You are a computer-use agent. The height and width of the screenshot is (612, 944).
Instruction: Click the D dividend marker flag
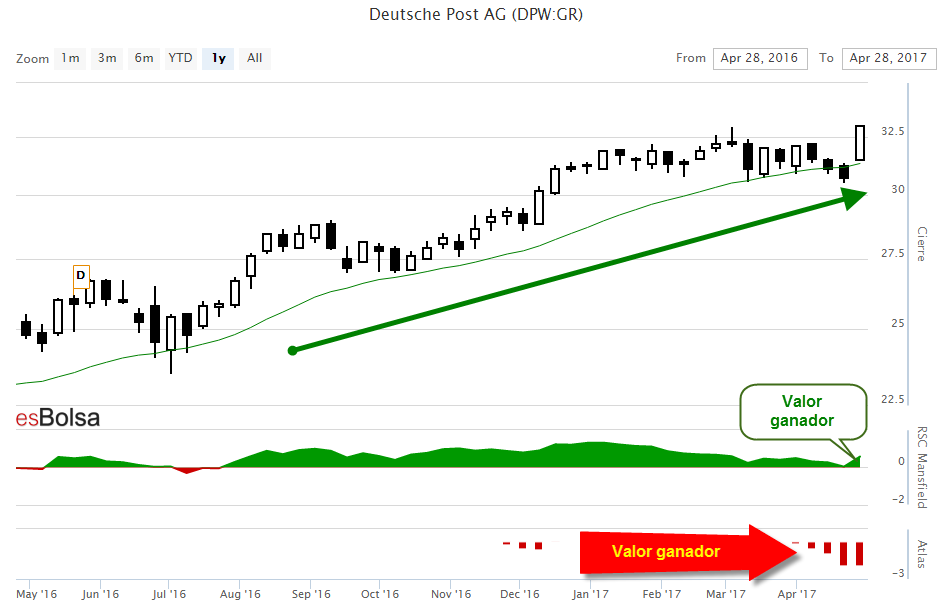coord(81,275)
